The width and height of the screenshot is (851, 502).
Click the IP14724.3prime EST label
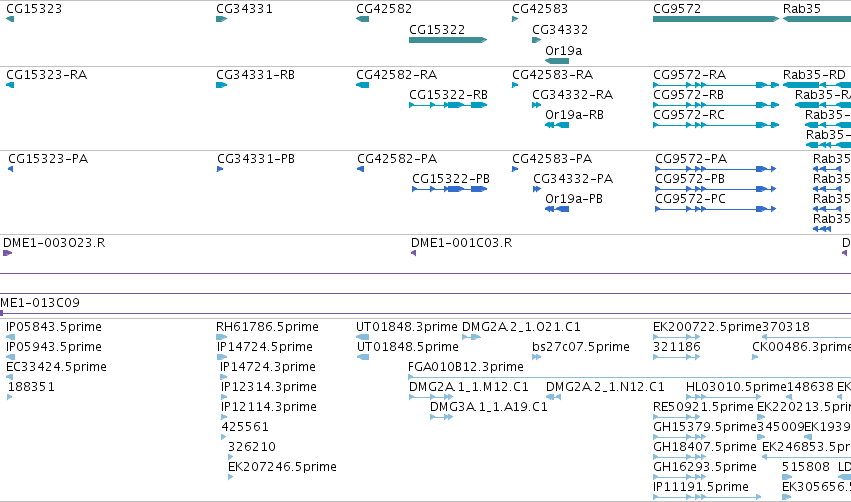(x=268, y=367)
